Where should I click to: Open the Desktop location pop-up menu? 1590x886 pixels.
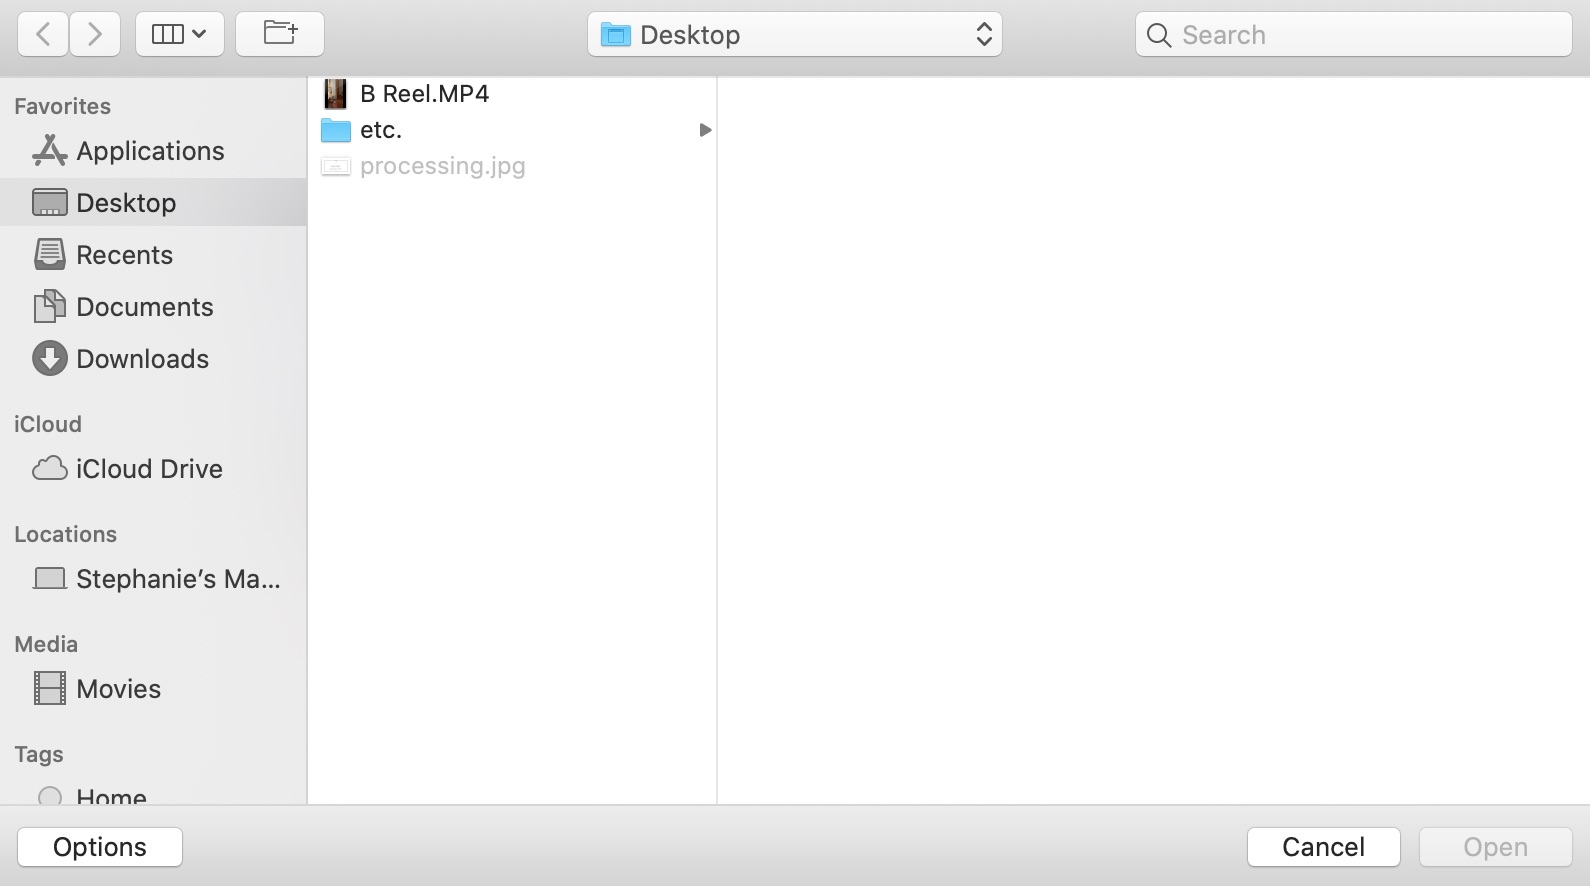(795, 35)
